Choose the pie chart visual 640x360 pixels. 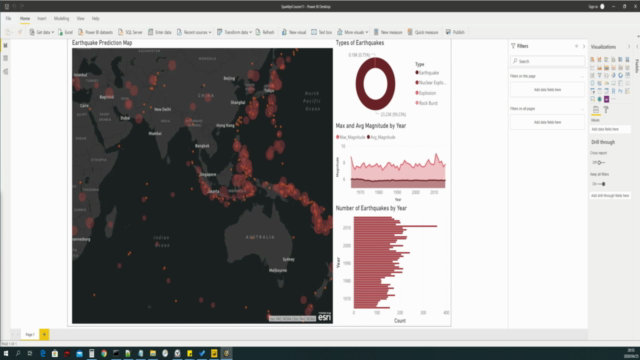(613, 75)
